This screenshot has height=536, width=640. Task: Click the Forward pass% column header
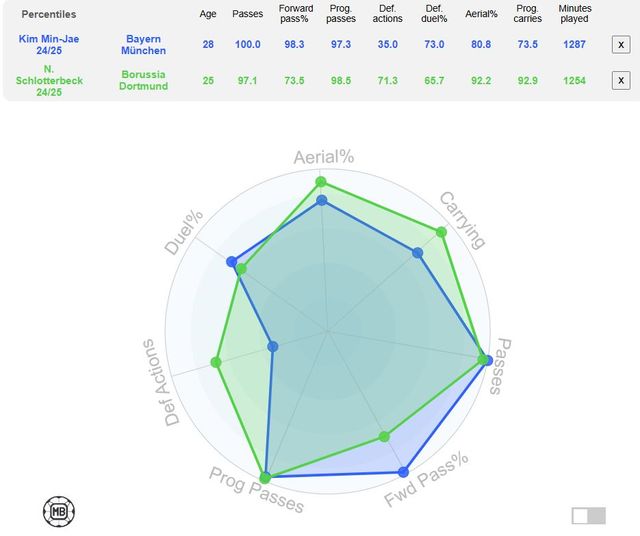pos(295,14)
